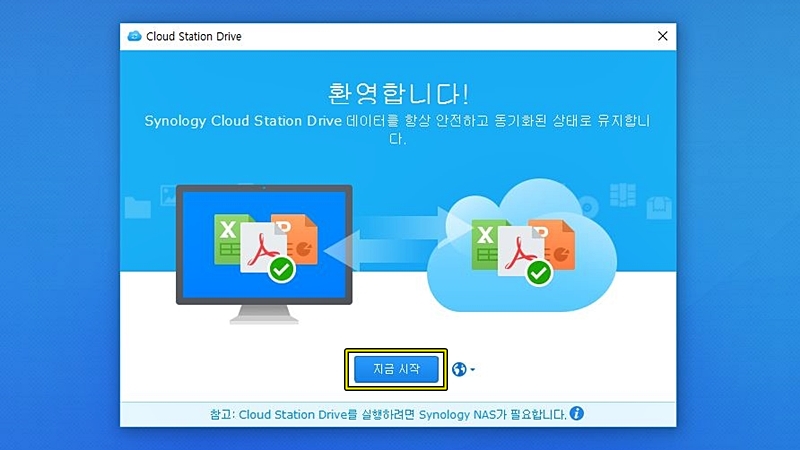Click the info icon beside the NAS note
Viewport: 800px width, 450px height.
click(x=577, y=413)
